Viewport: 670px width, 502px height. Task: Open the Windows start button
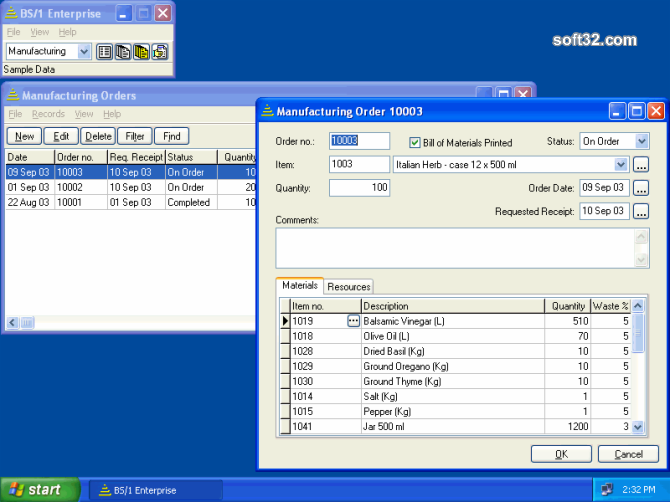click(x=40, y=490)
